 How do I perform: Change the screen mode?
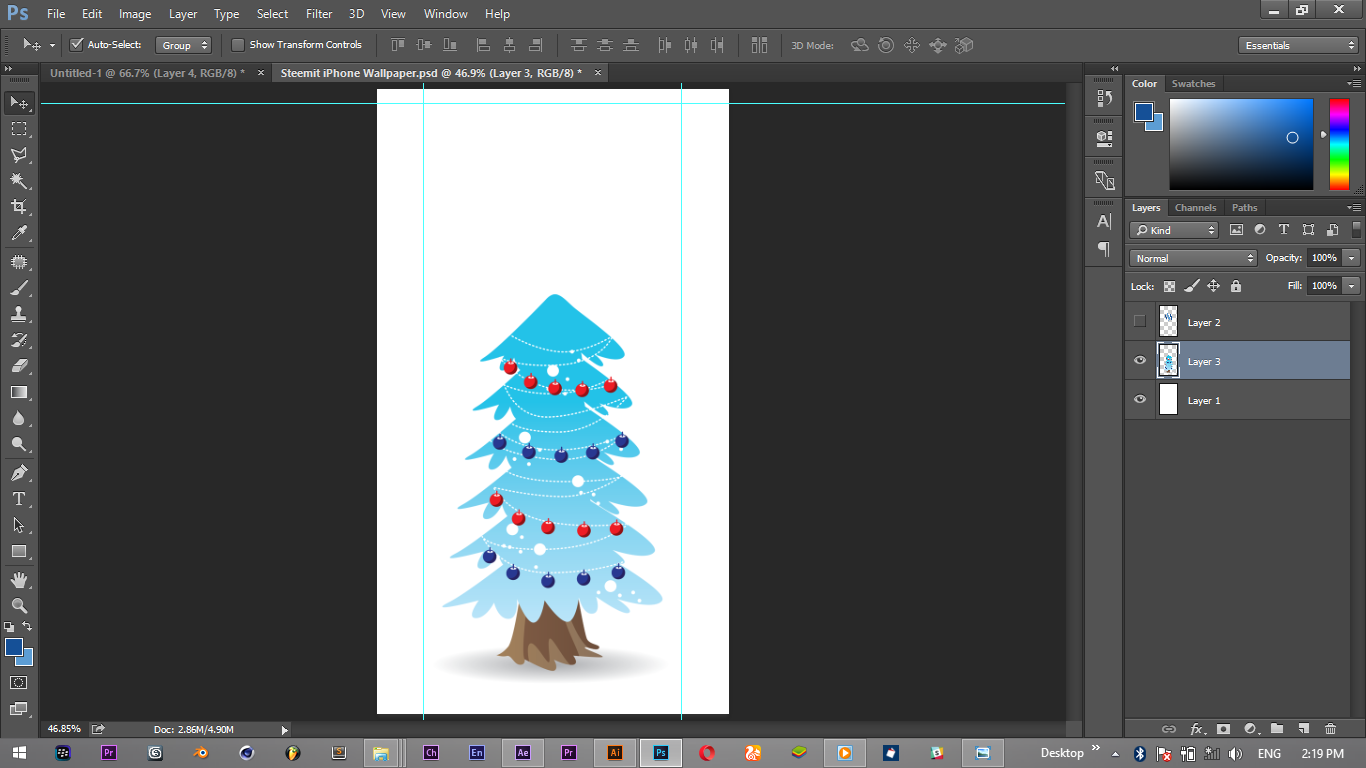point(19,709)
